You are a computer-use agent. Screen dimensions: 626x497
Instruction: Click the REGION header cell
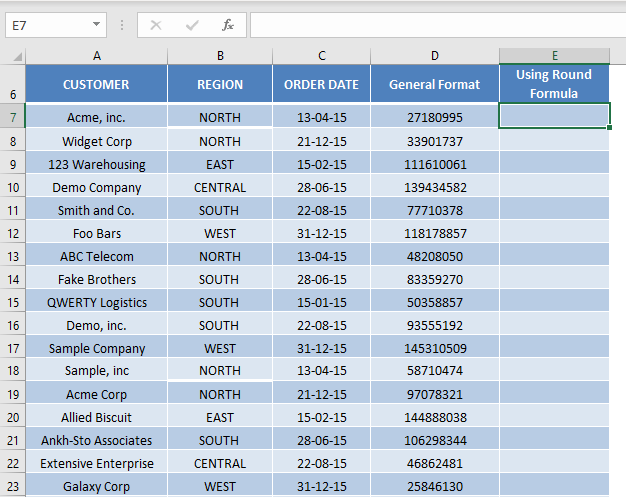click(220, 84)
